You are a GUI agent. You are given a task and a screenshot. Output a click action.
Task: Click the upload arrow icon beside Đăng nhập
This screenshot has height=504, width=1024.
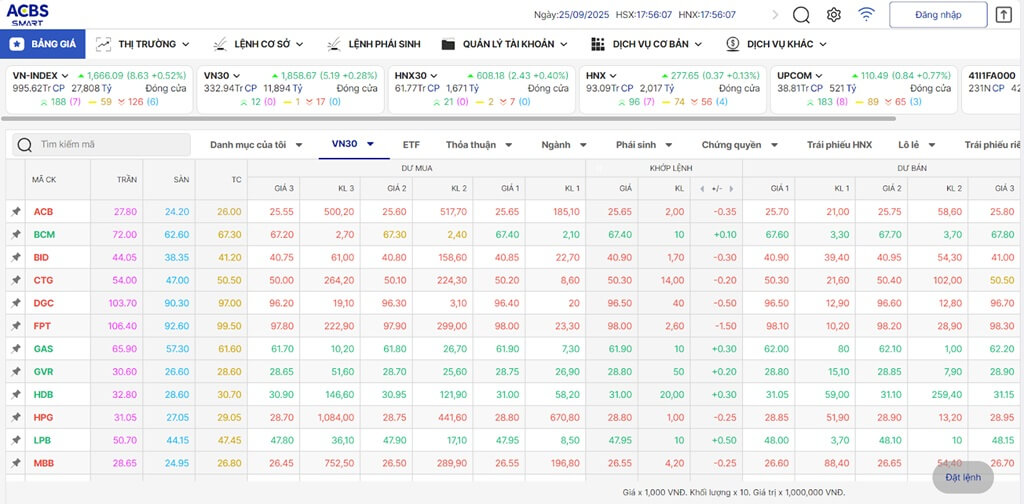1004,15
